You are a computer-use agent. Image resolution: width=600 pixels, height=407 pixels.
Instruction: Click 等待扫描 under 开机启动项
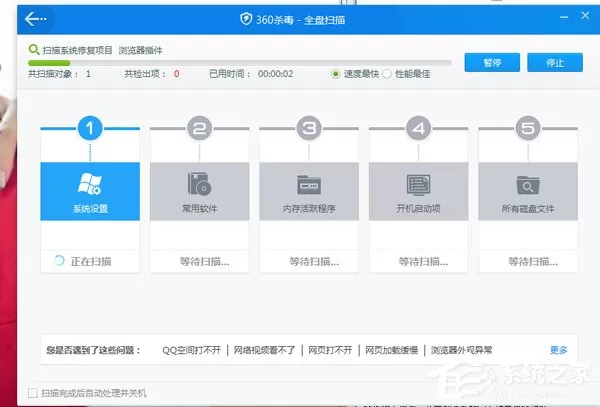[x=424, y=262]
